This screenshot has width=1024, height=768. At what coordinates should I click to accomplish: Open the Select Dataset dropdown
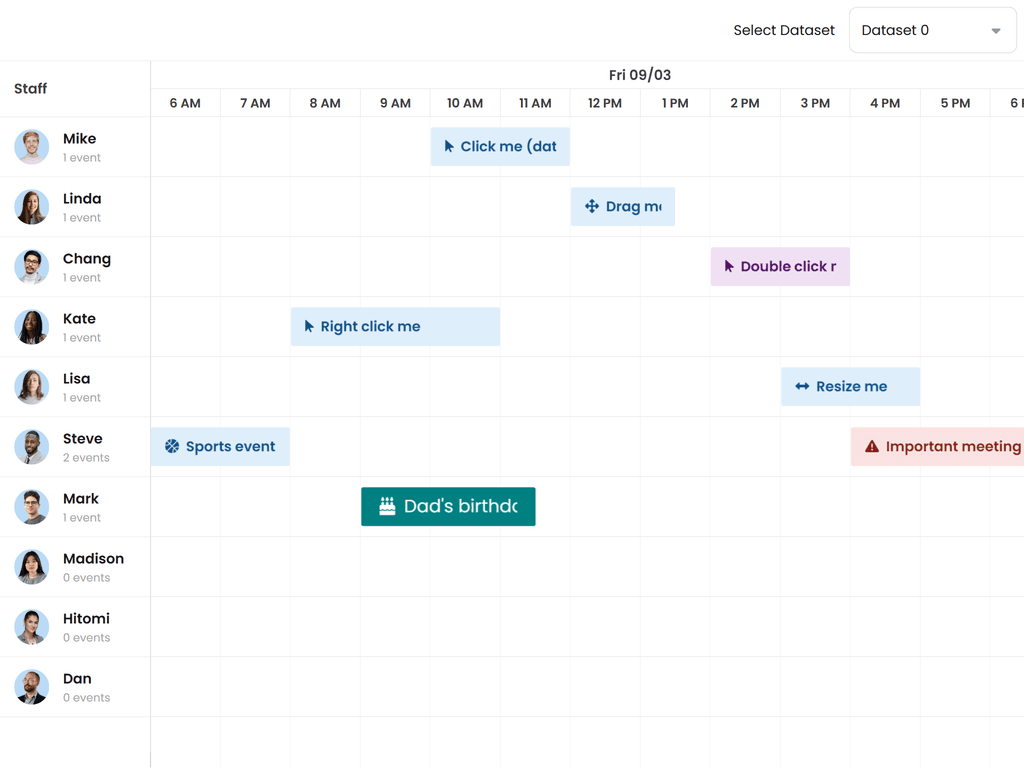[x=932, y=31]
